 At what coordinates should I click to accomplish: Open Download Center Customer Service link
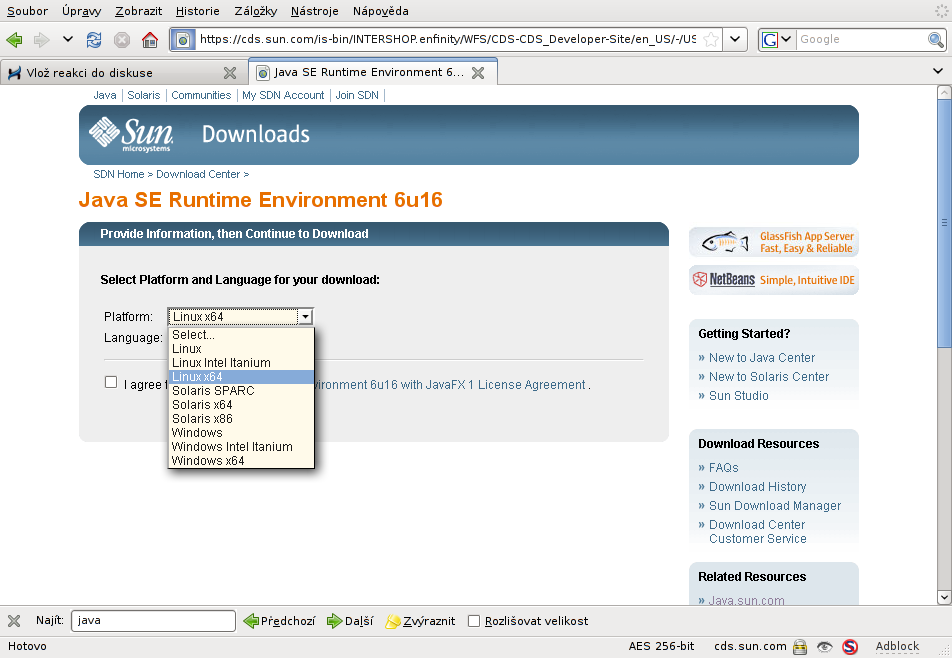[758, 532]
